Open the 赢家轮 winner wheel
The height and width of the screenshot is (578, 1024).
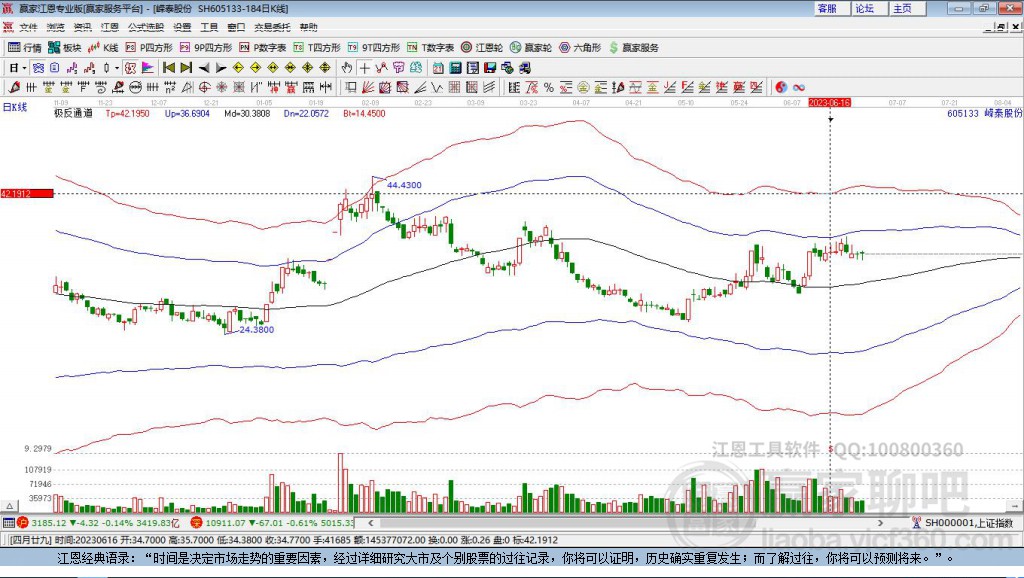(x=531, y=48)
